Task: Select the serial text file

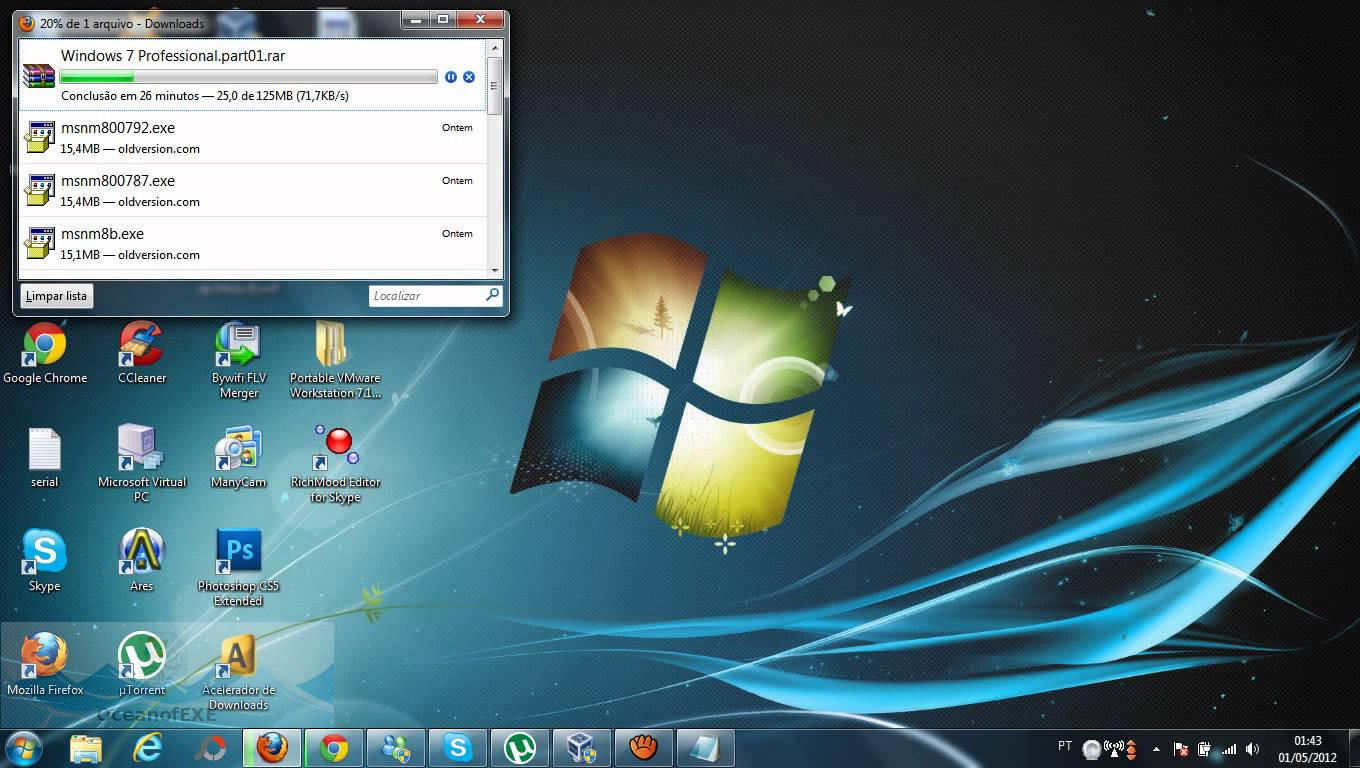Action: pyautogui.click(x=45, y=458)
